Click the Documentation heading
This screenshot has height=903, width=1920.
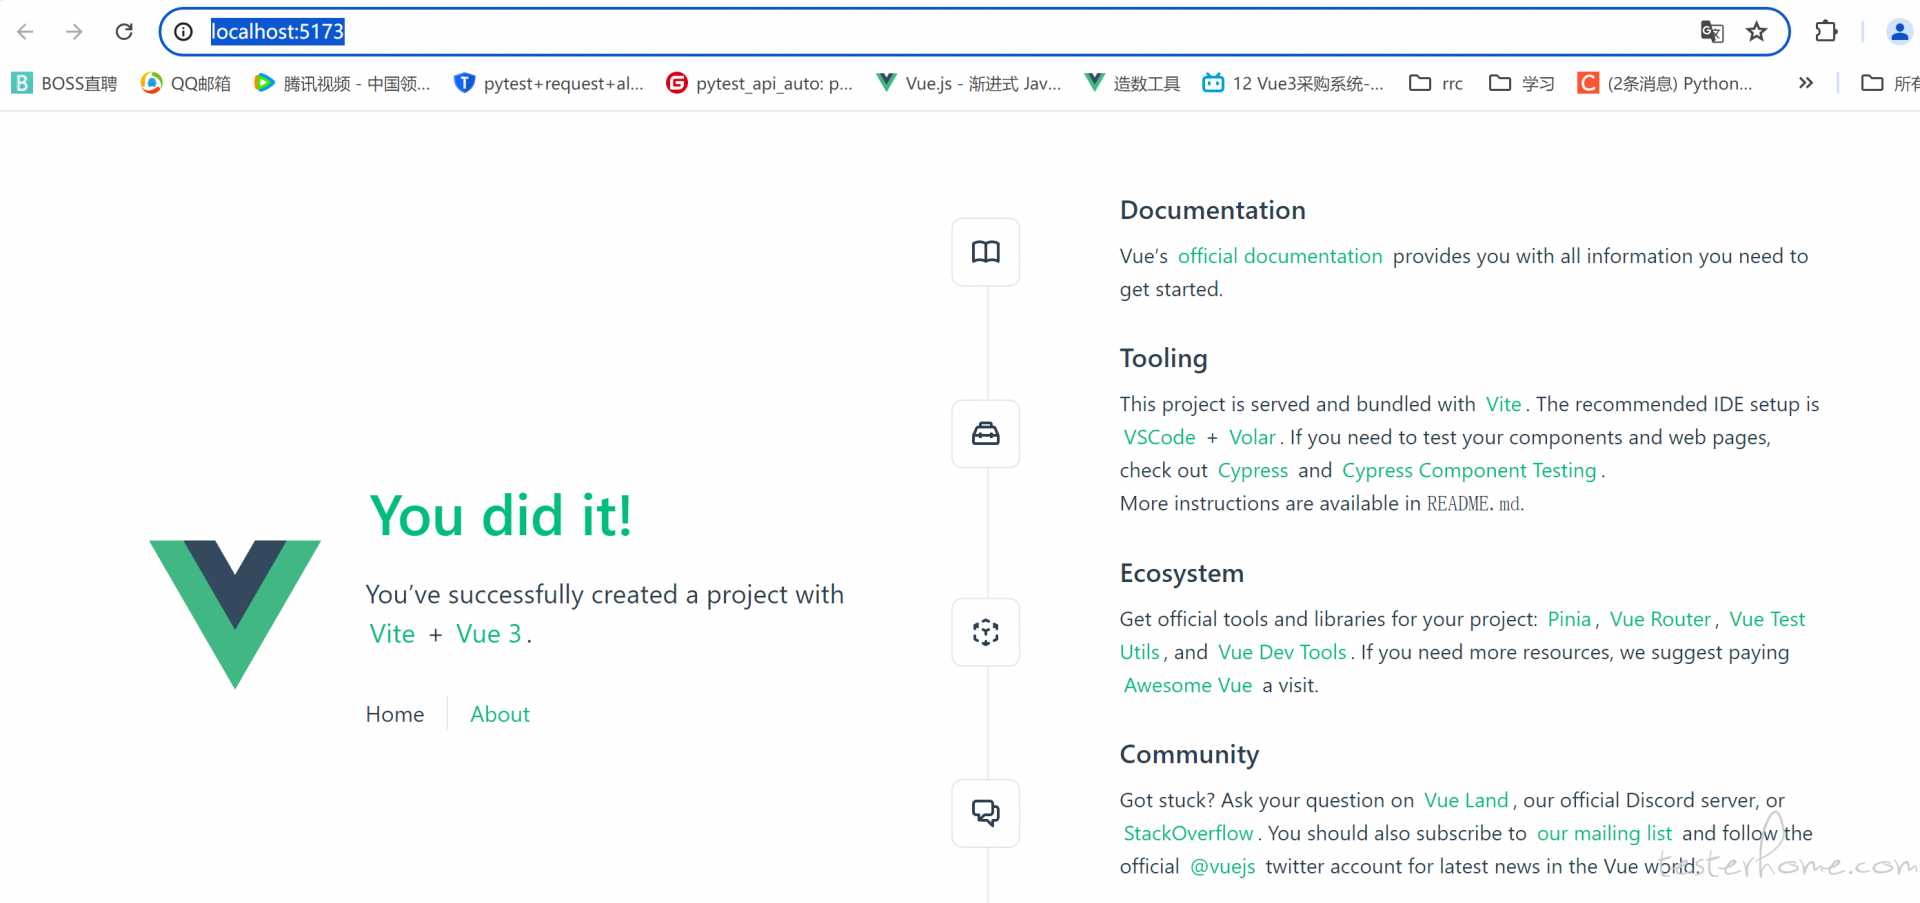pos(1213,210)
